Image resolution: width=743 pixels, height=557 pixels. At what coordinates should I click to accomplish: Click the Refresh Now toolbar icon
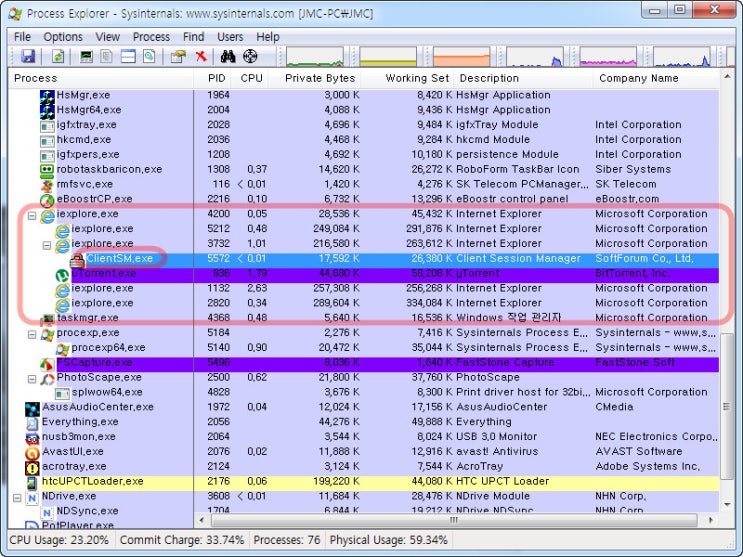(x=58, y=57)
